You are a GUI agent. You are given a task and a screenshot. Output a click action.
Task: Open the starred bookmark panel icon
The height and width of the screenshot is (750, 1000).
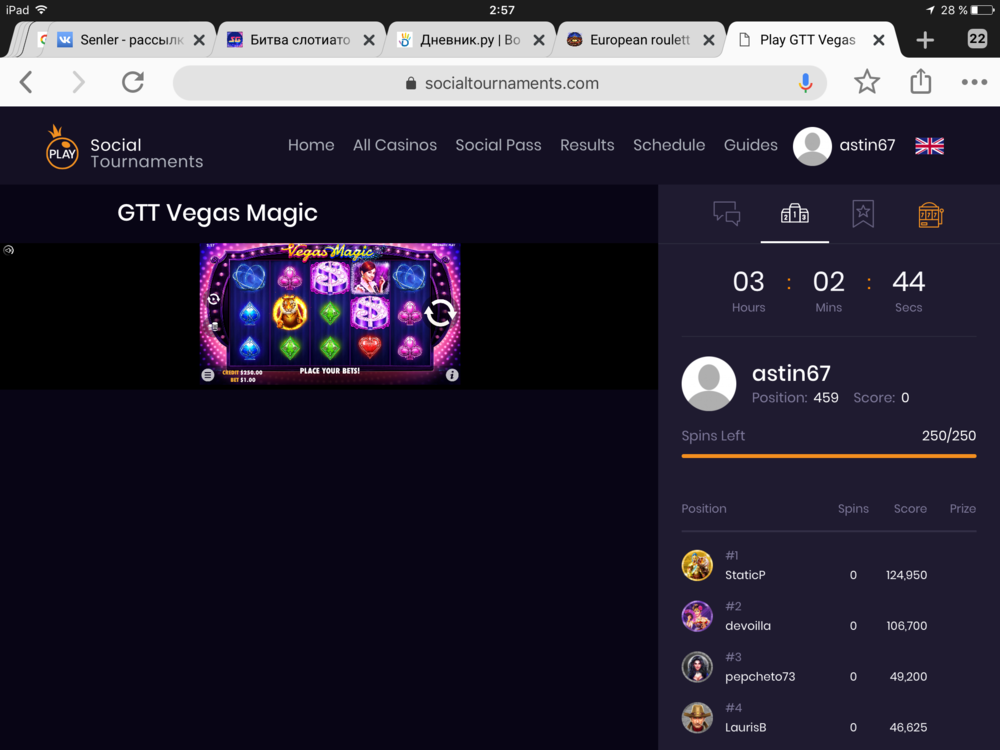click(x=863, y=214)
